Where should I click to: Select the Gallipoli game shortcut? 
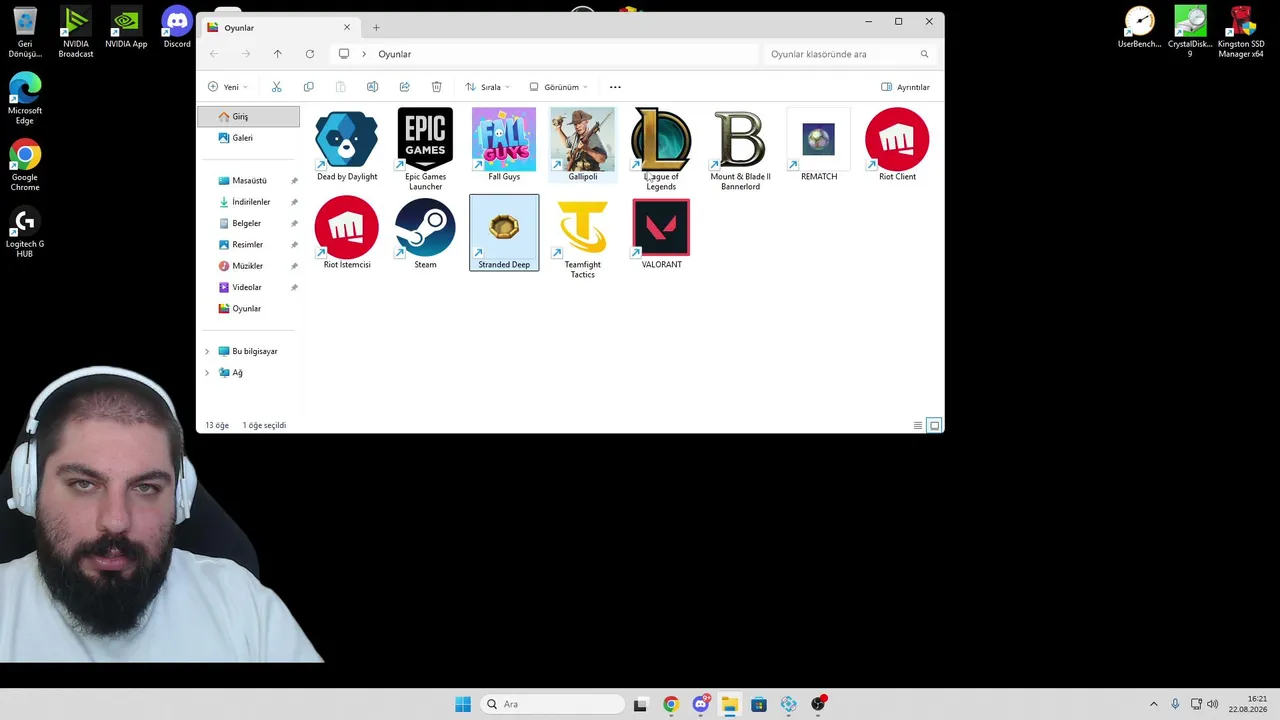[x=582, y=146]
